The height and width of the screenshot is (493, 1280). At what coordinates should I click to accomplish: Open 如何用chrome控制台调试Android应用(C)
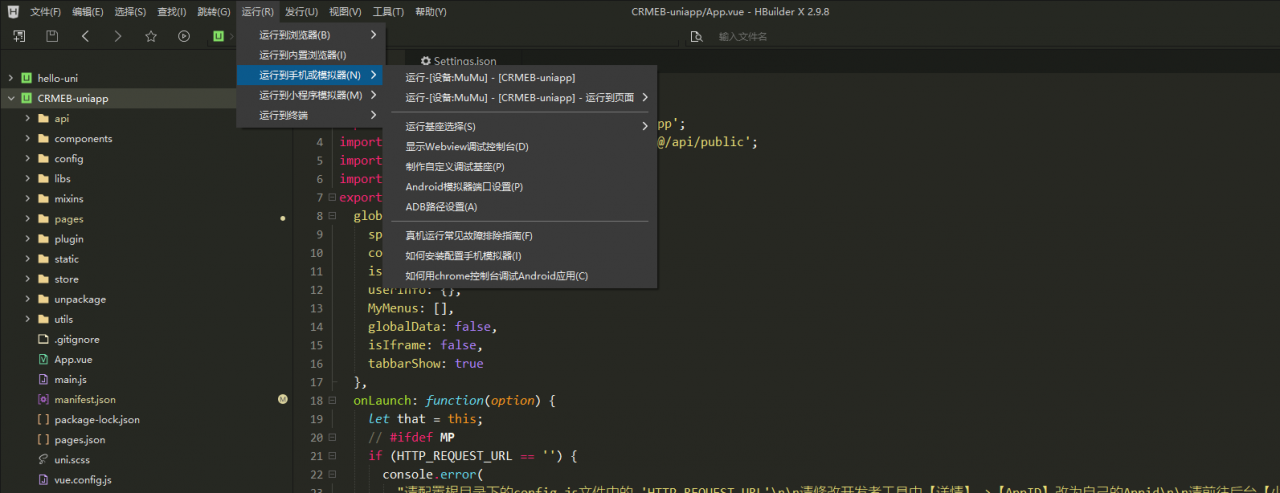coord(519,275)
